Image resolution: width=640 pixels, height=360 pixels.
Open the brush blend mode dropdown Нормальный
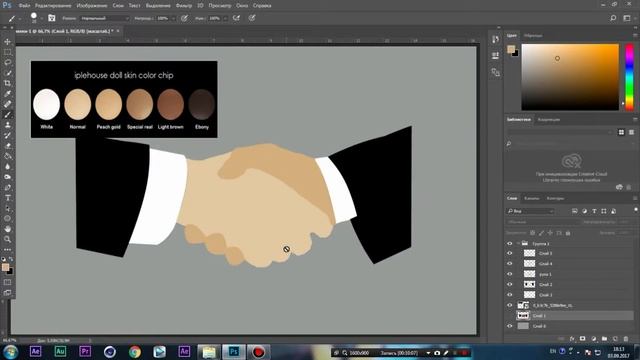[x=104, y=18]
